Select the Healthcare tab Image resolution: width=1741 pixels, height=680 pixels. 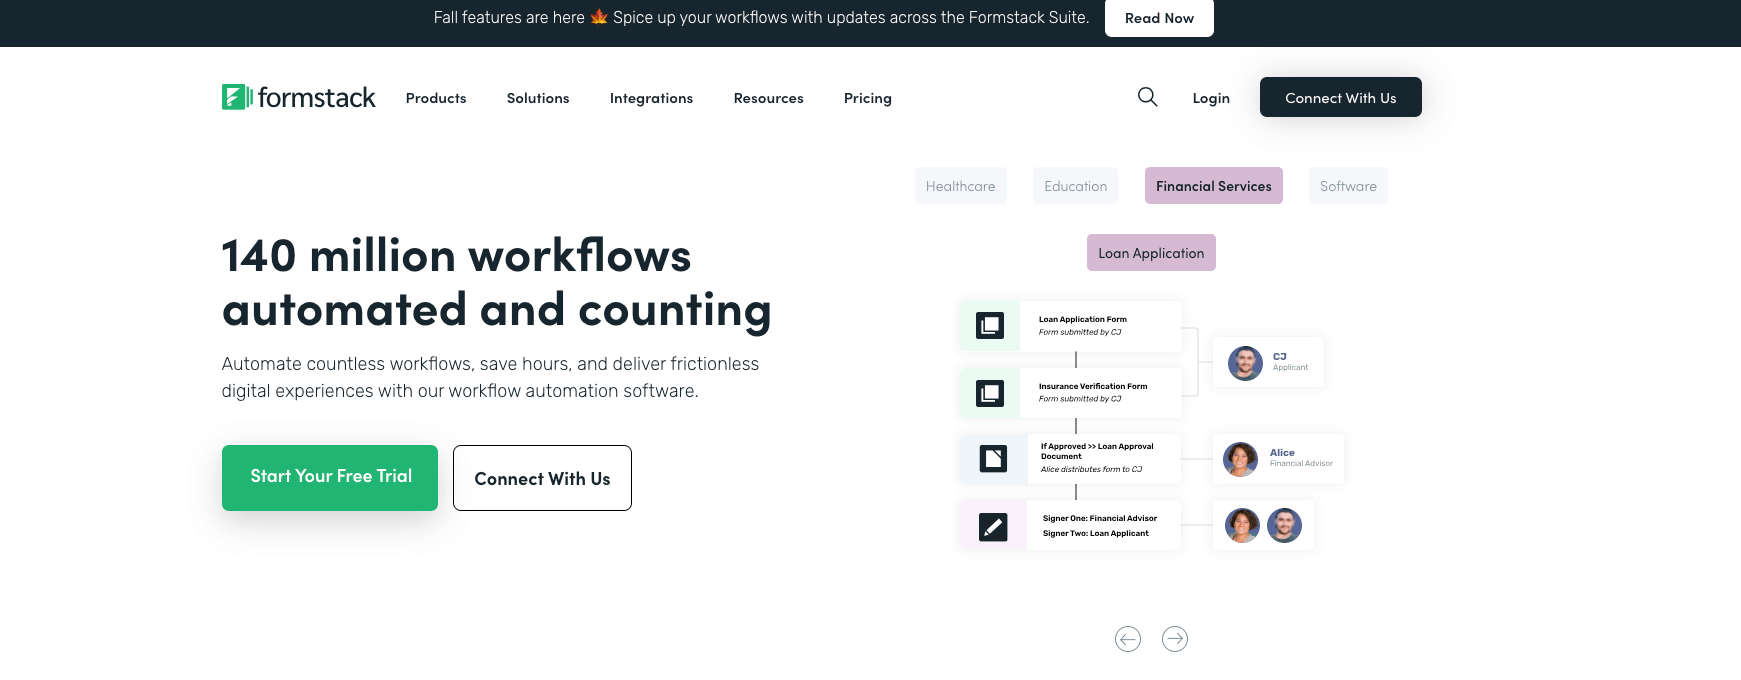point(960,186)
